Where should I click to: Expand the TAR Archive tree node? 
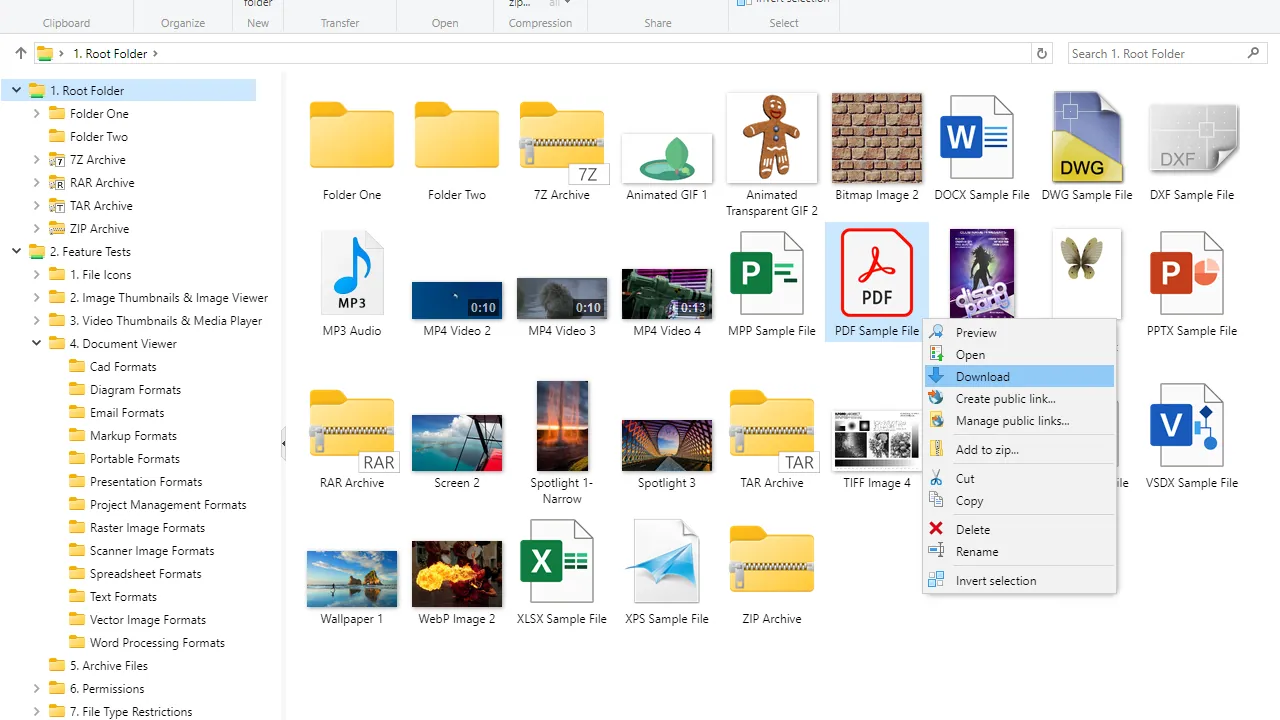point(36,205)
